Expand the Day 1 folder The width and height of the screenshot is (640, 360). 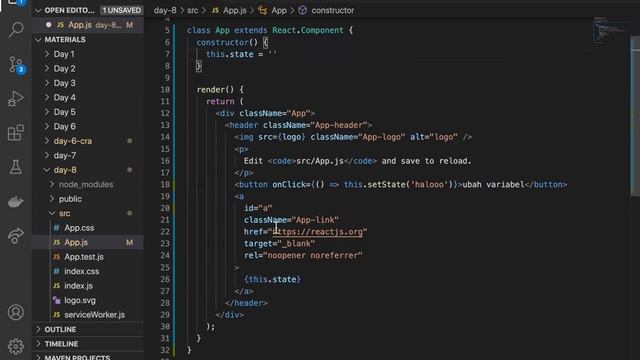click(x=47, y=54)
